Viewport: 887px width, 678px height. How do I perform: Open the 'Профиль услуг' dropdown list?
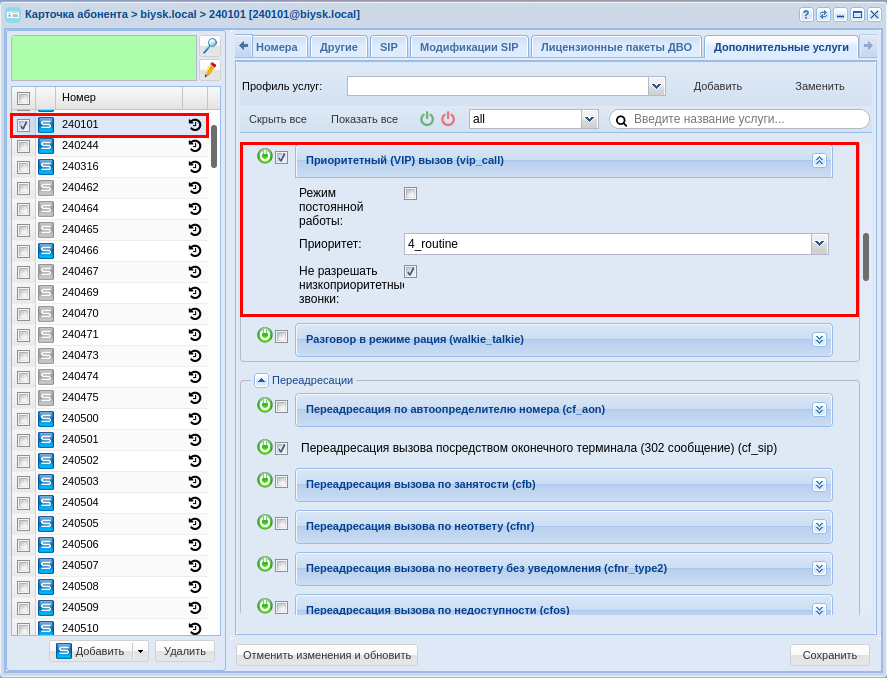657,86
